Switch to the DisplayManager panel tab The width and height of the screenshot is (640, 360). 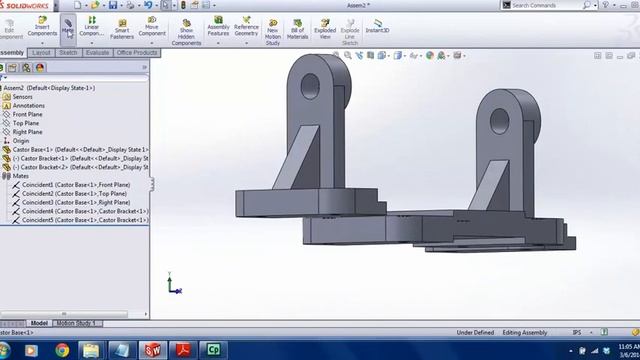pos(40,68)
